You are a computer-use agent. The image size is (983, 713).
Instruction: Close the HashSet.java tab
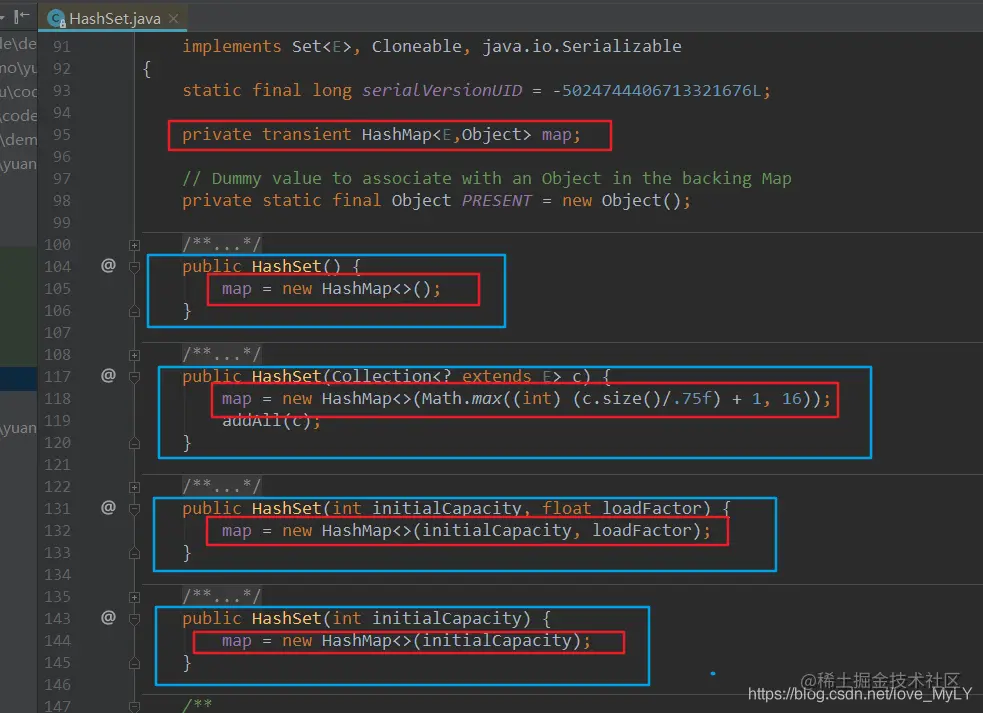click(x=174, y=19)
